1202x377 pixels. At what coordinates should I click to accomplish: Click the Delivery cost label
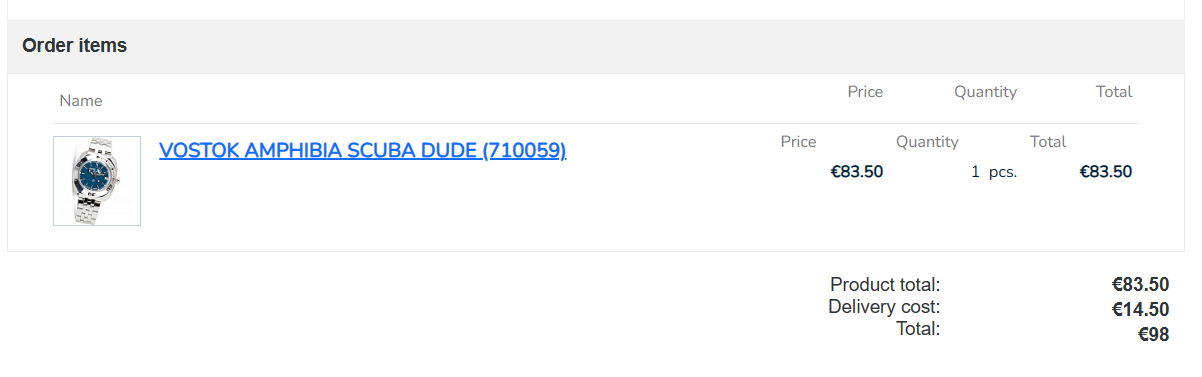[x=884, y=307]
